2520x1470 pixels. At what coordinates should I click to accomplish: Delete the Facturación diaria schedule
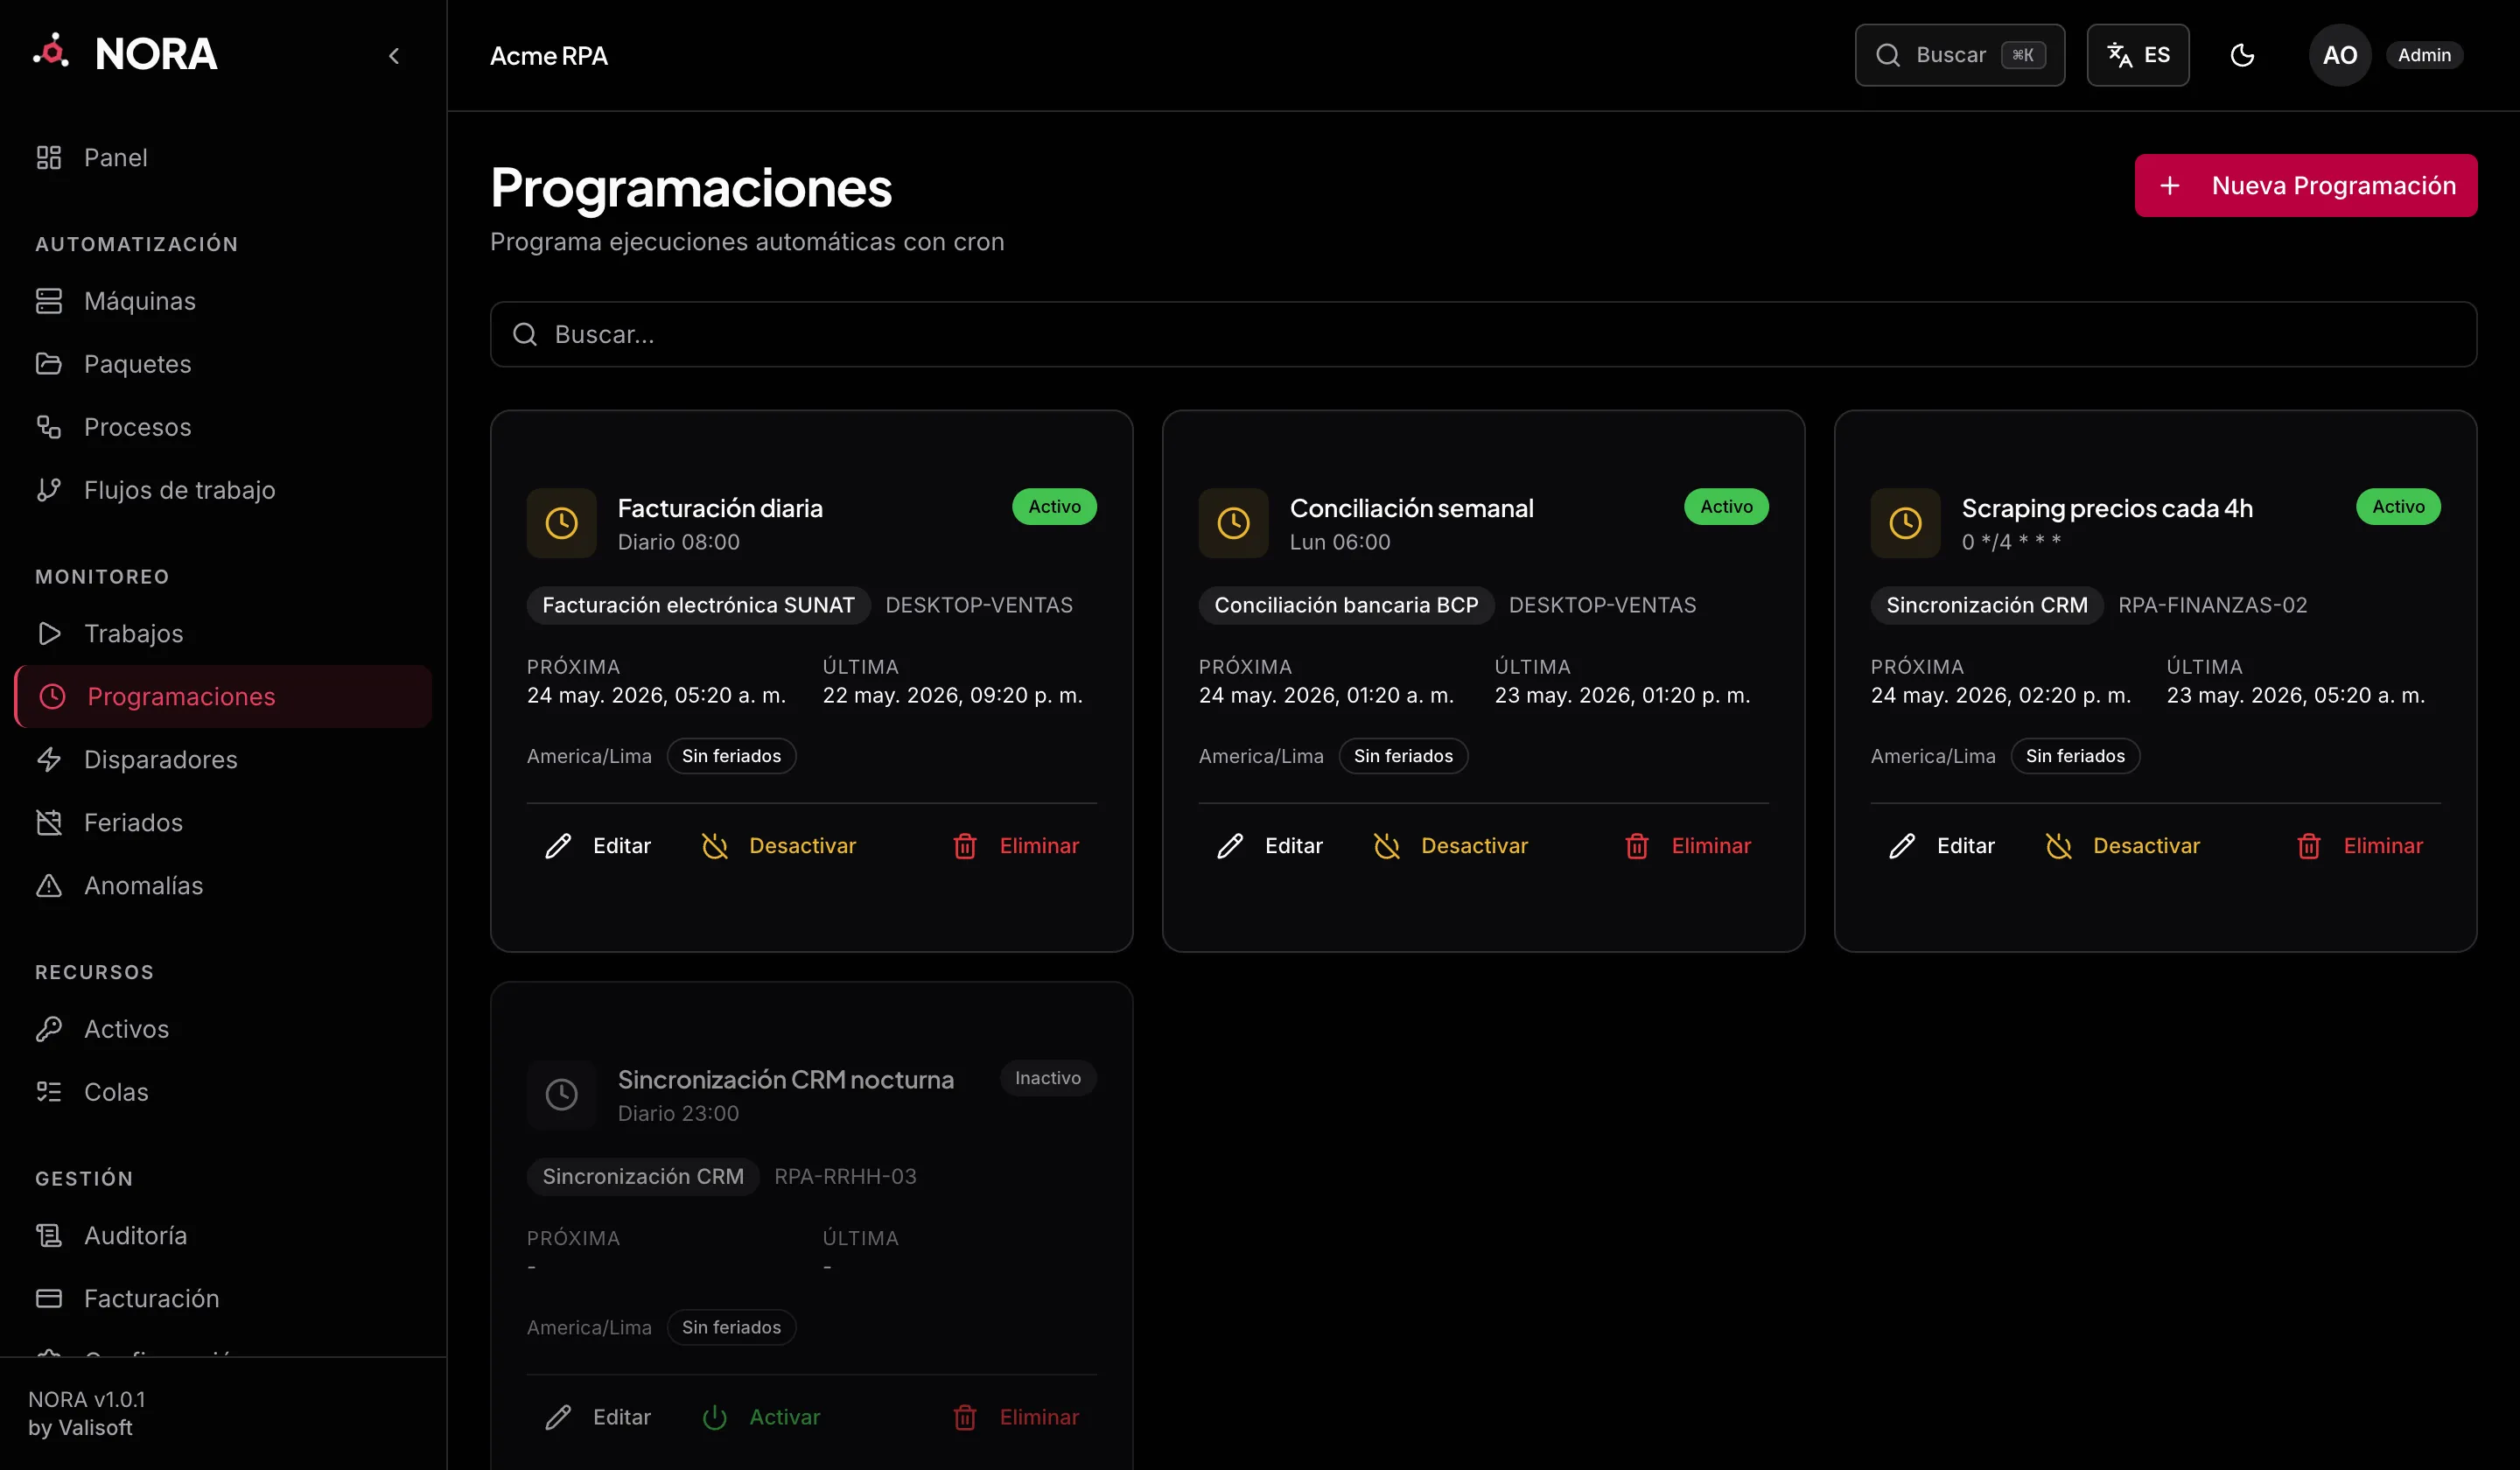point(1015,846)
